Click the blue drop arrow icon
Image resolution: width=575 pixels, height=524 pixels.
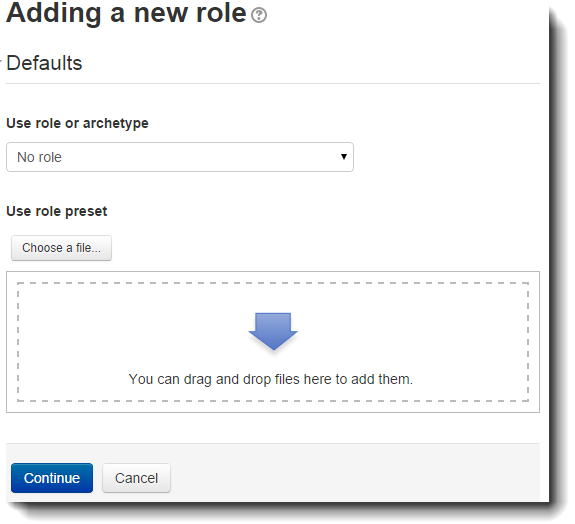pyautogui.click(x=273, y=331)
